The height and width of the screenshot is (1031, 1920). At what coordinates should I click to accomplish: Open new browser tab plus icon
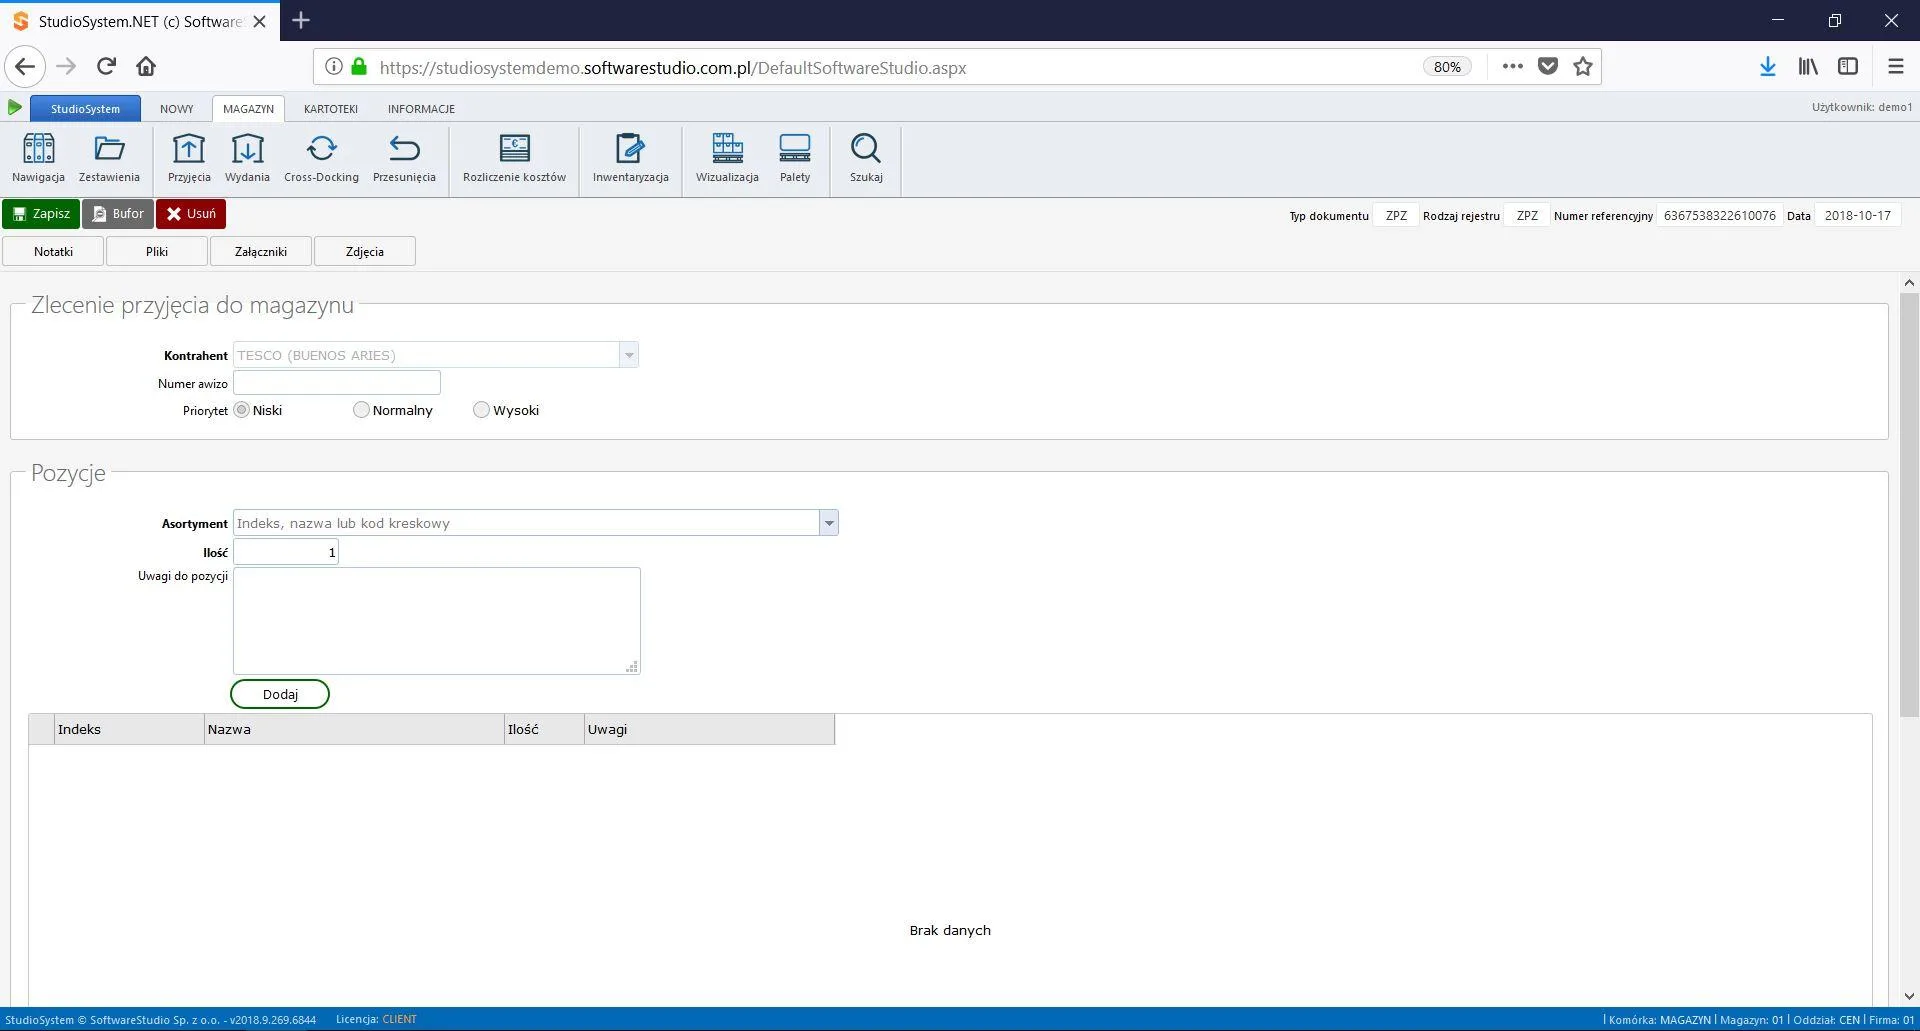301,20
